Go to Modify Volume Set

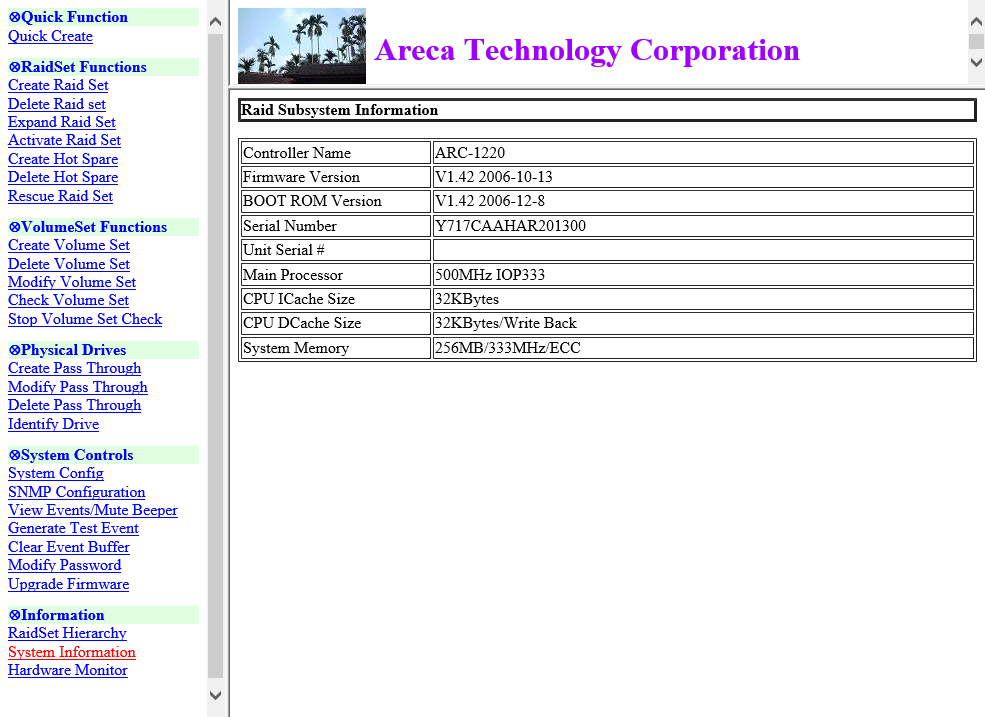(72, 282)
